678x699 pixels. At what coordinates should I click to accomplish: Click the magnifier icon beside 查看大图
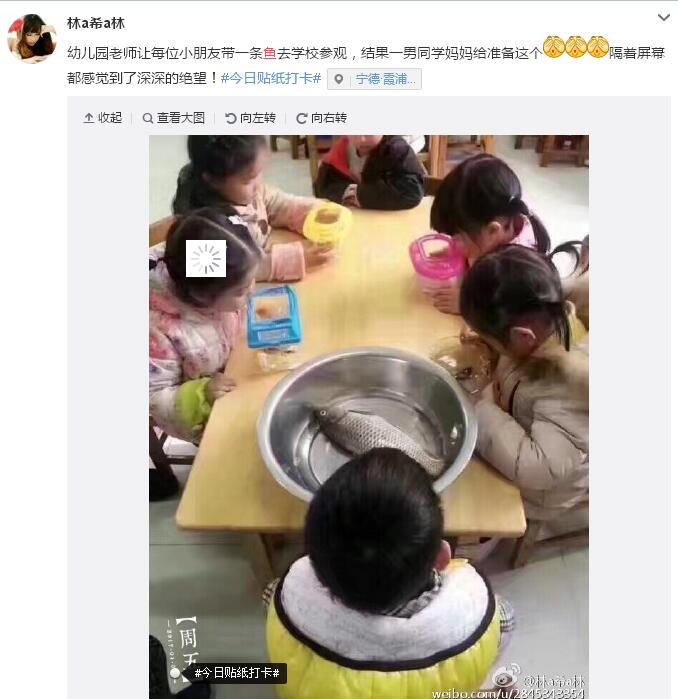click(x=148, y=118)
